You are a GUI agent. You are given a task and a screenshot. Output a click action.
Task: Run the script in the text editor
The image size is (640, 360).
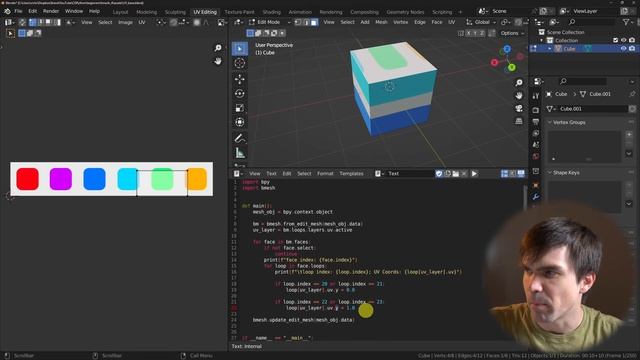pyautogui.click(x=474, y=174)
